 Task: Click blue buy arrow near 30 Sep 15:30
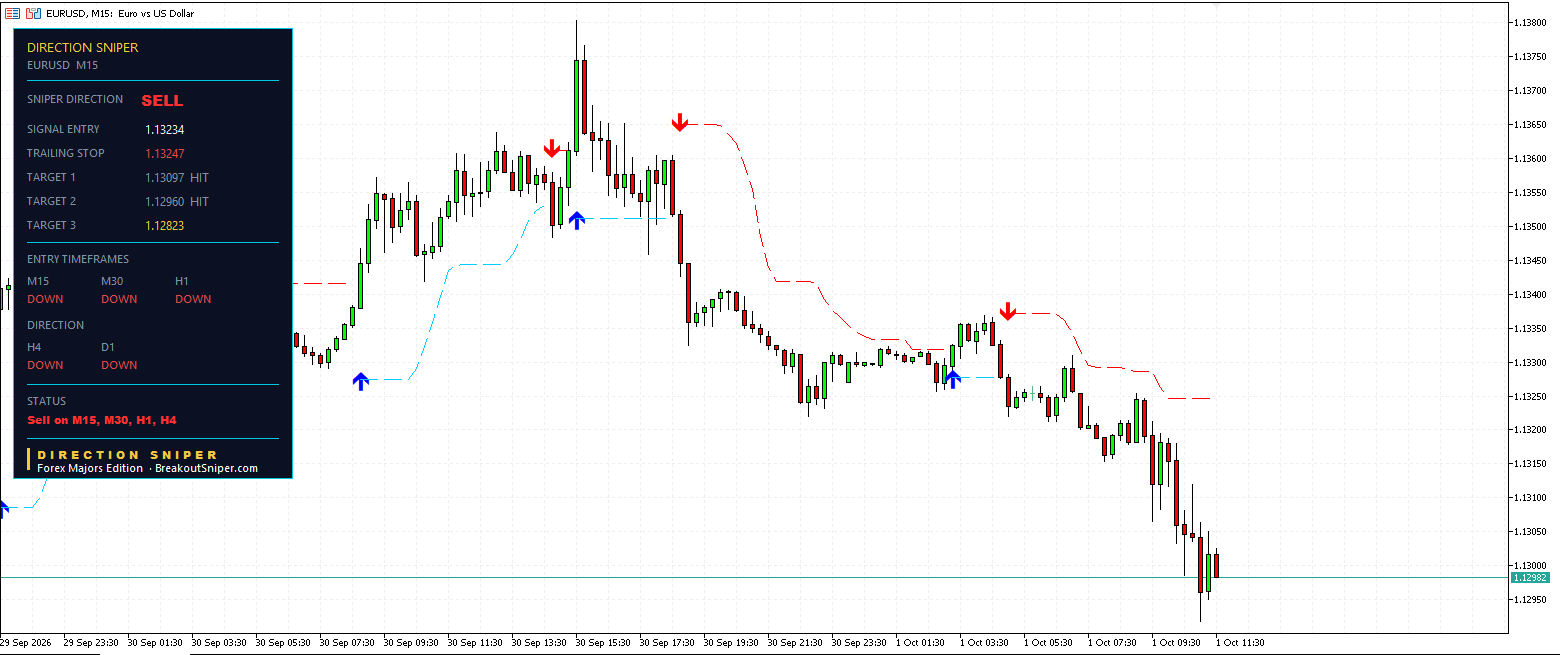(576, 220)
